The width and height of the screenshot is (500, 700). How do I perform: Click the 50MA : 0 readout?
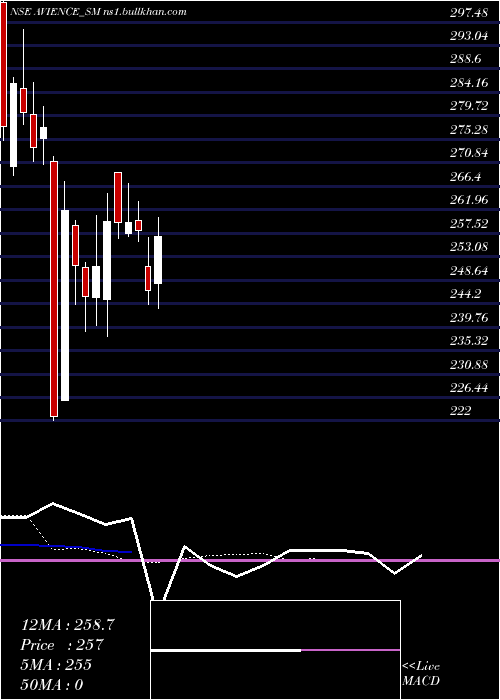point(52,685)
